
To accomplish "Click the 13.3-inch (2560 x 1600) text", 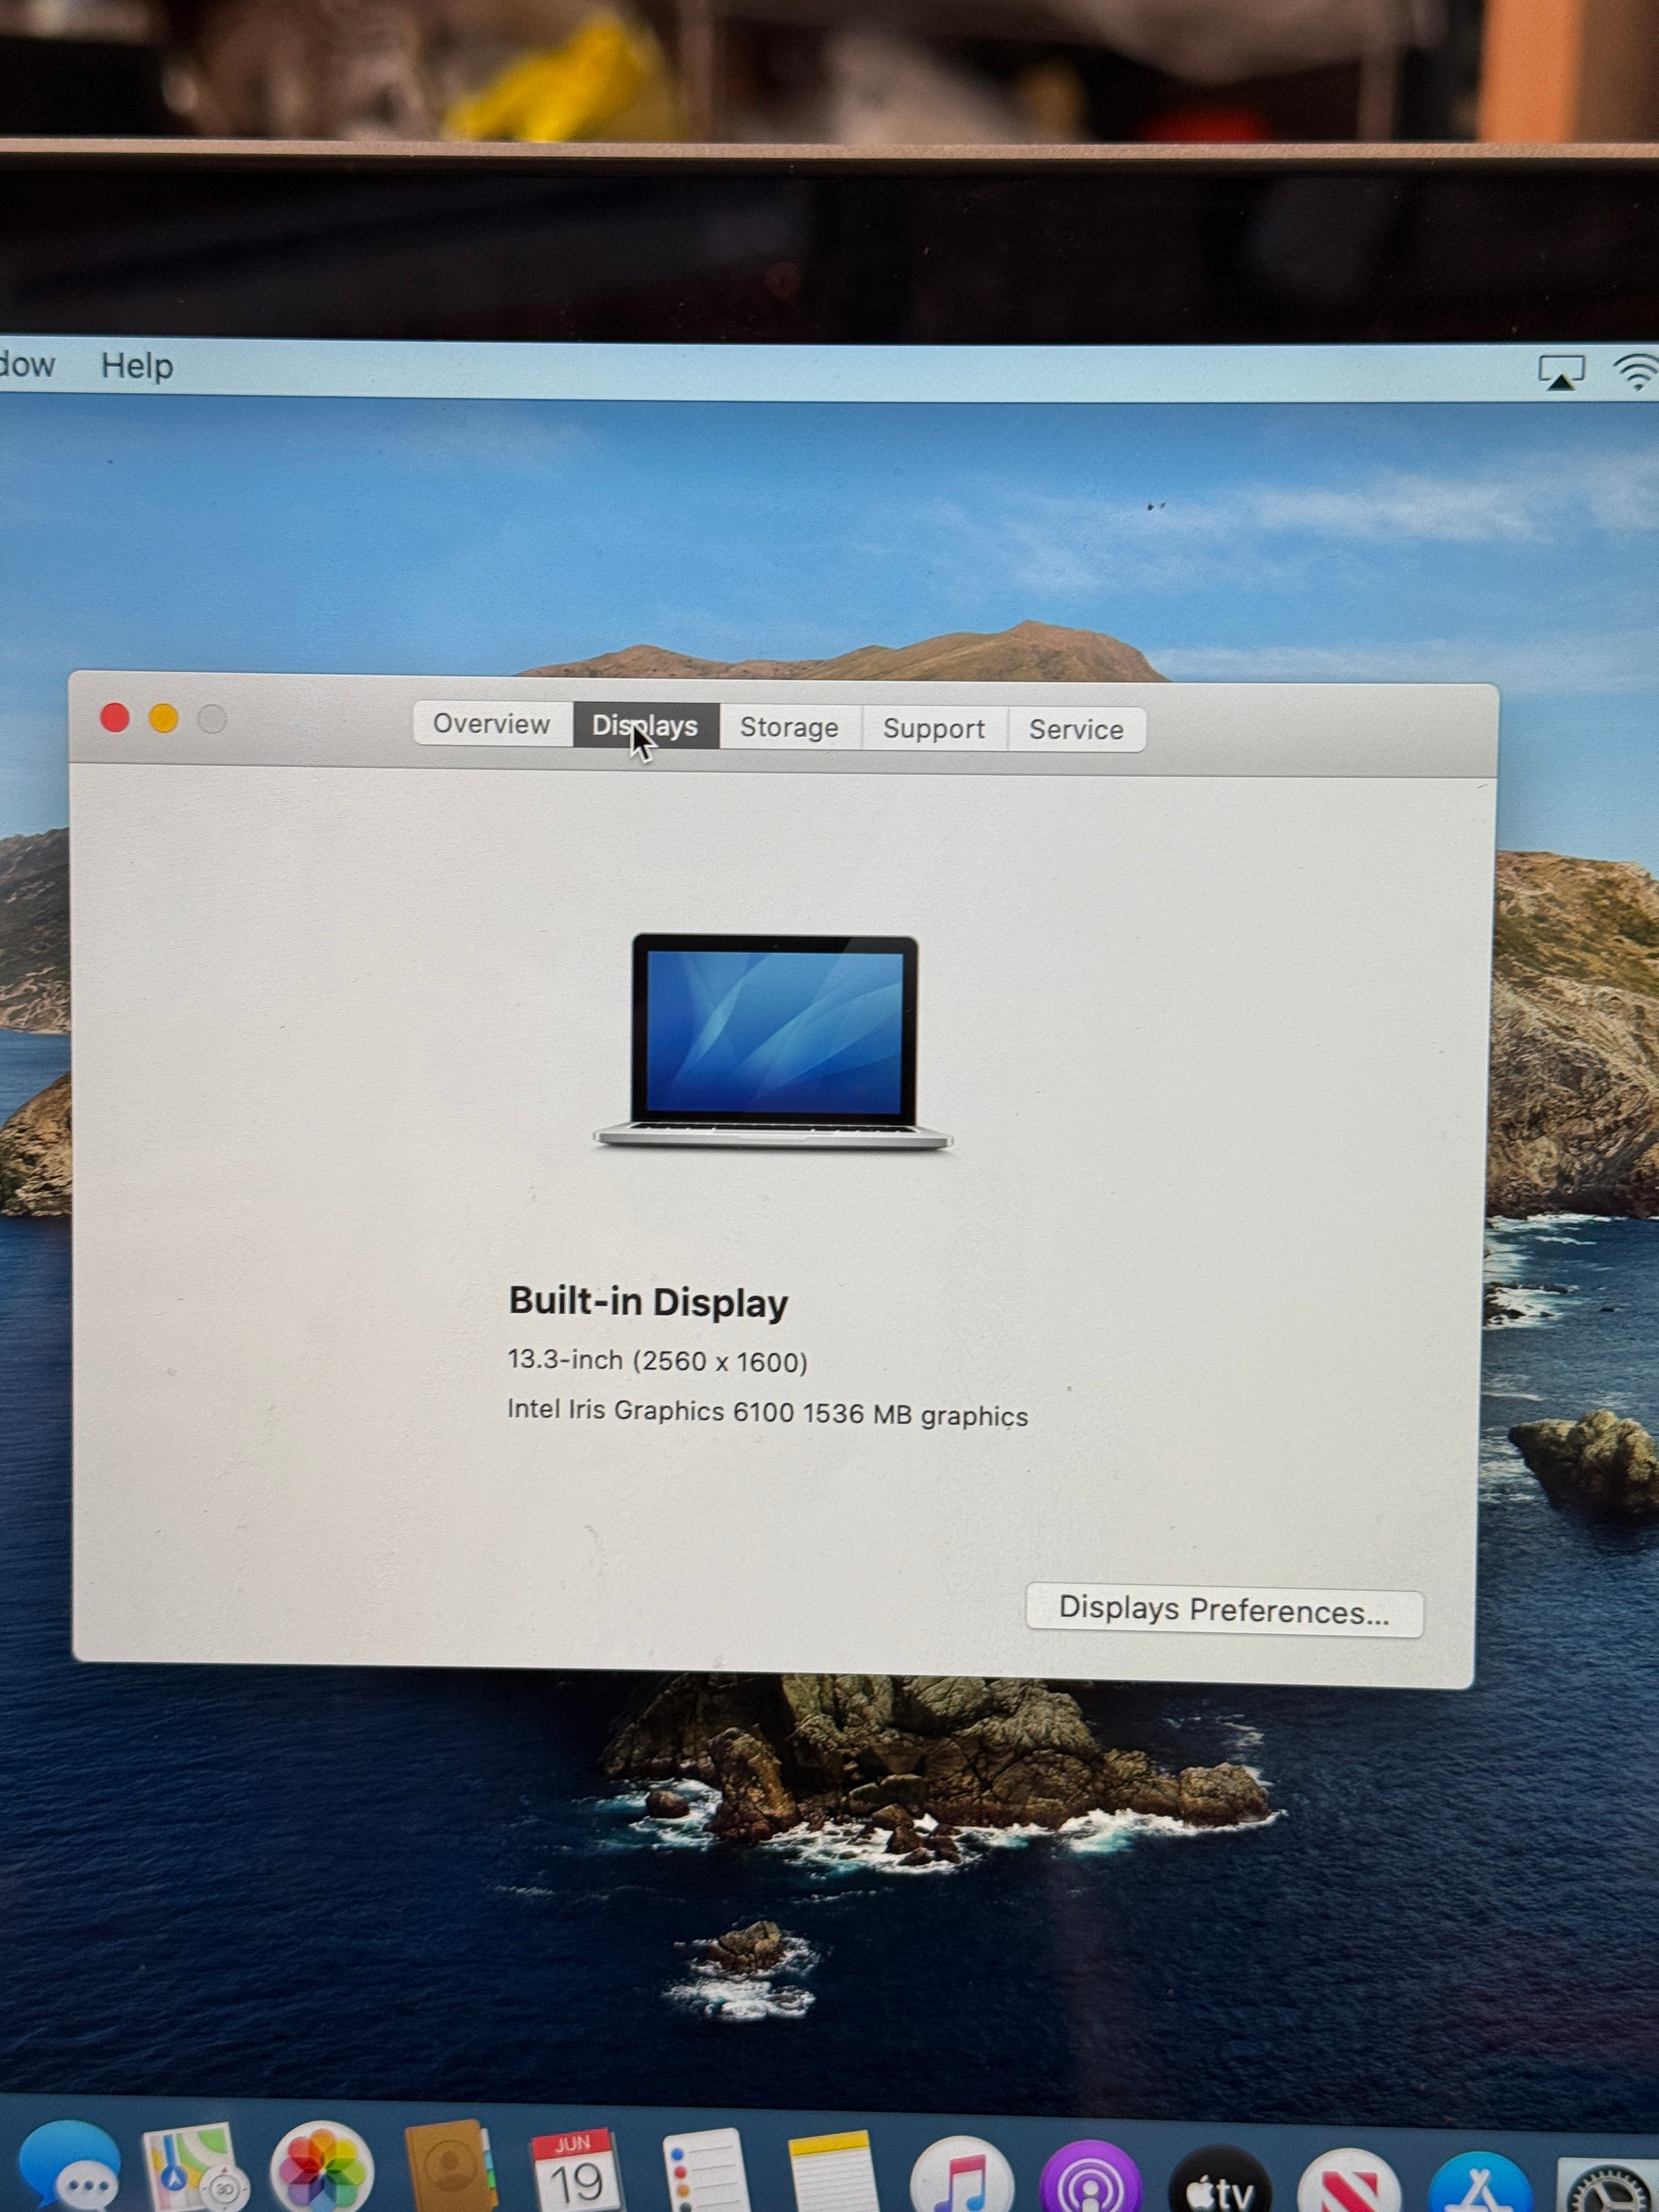I will pos(658,1361).
